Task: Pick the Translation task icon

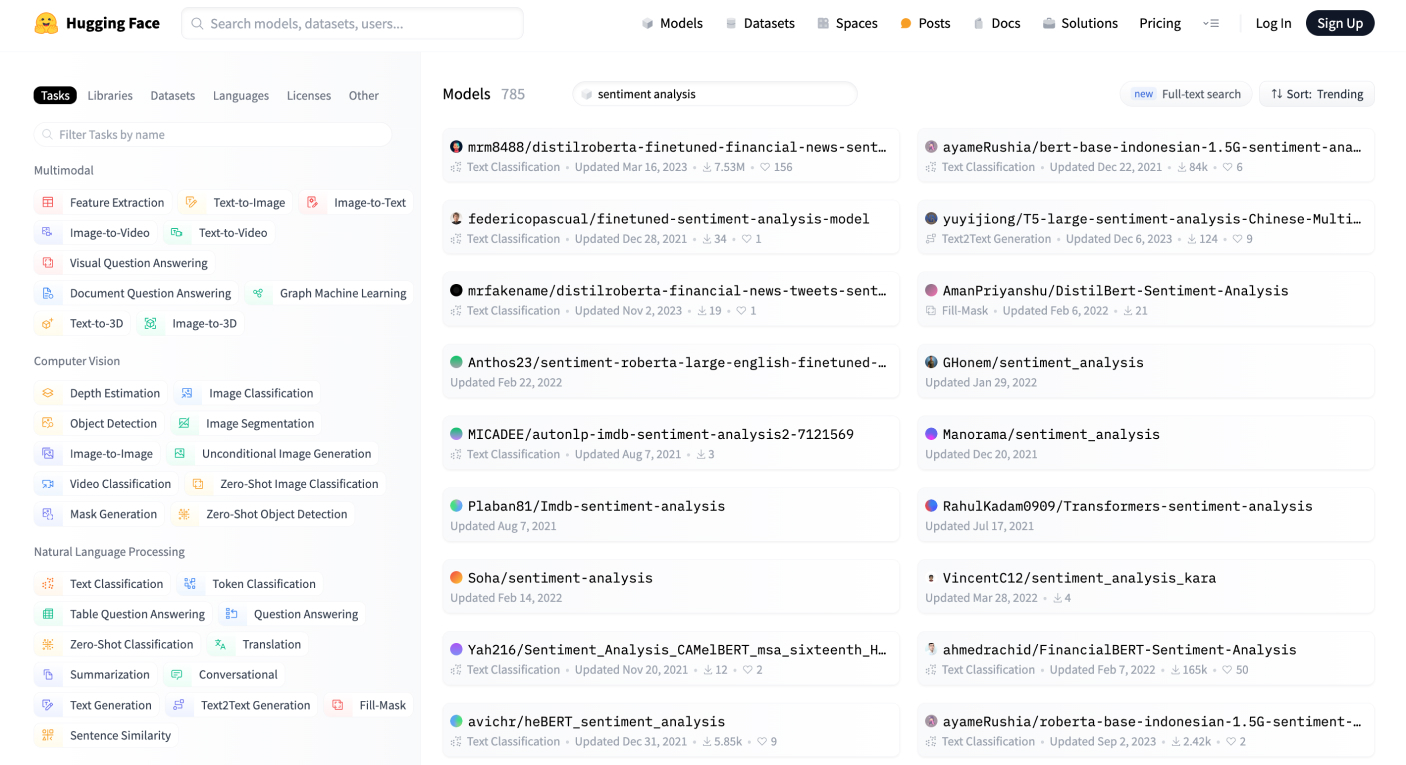Action: click(x=221, y=645)
